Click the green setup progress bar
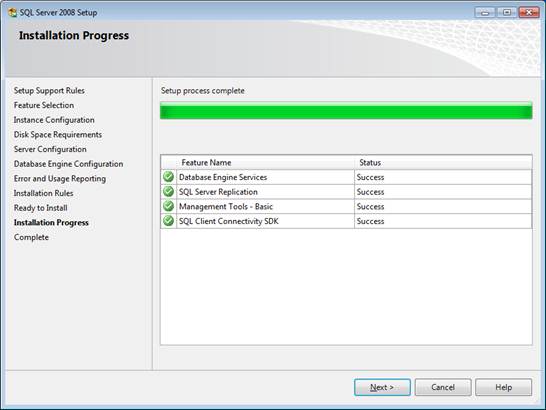Image resolution: width=546 pixels, height=410 pixels. click(x=346, y=110)
